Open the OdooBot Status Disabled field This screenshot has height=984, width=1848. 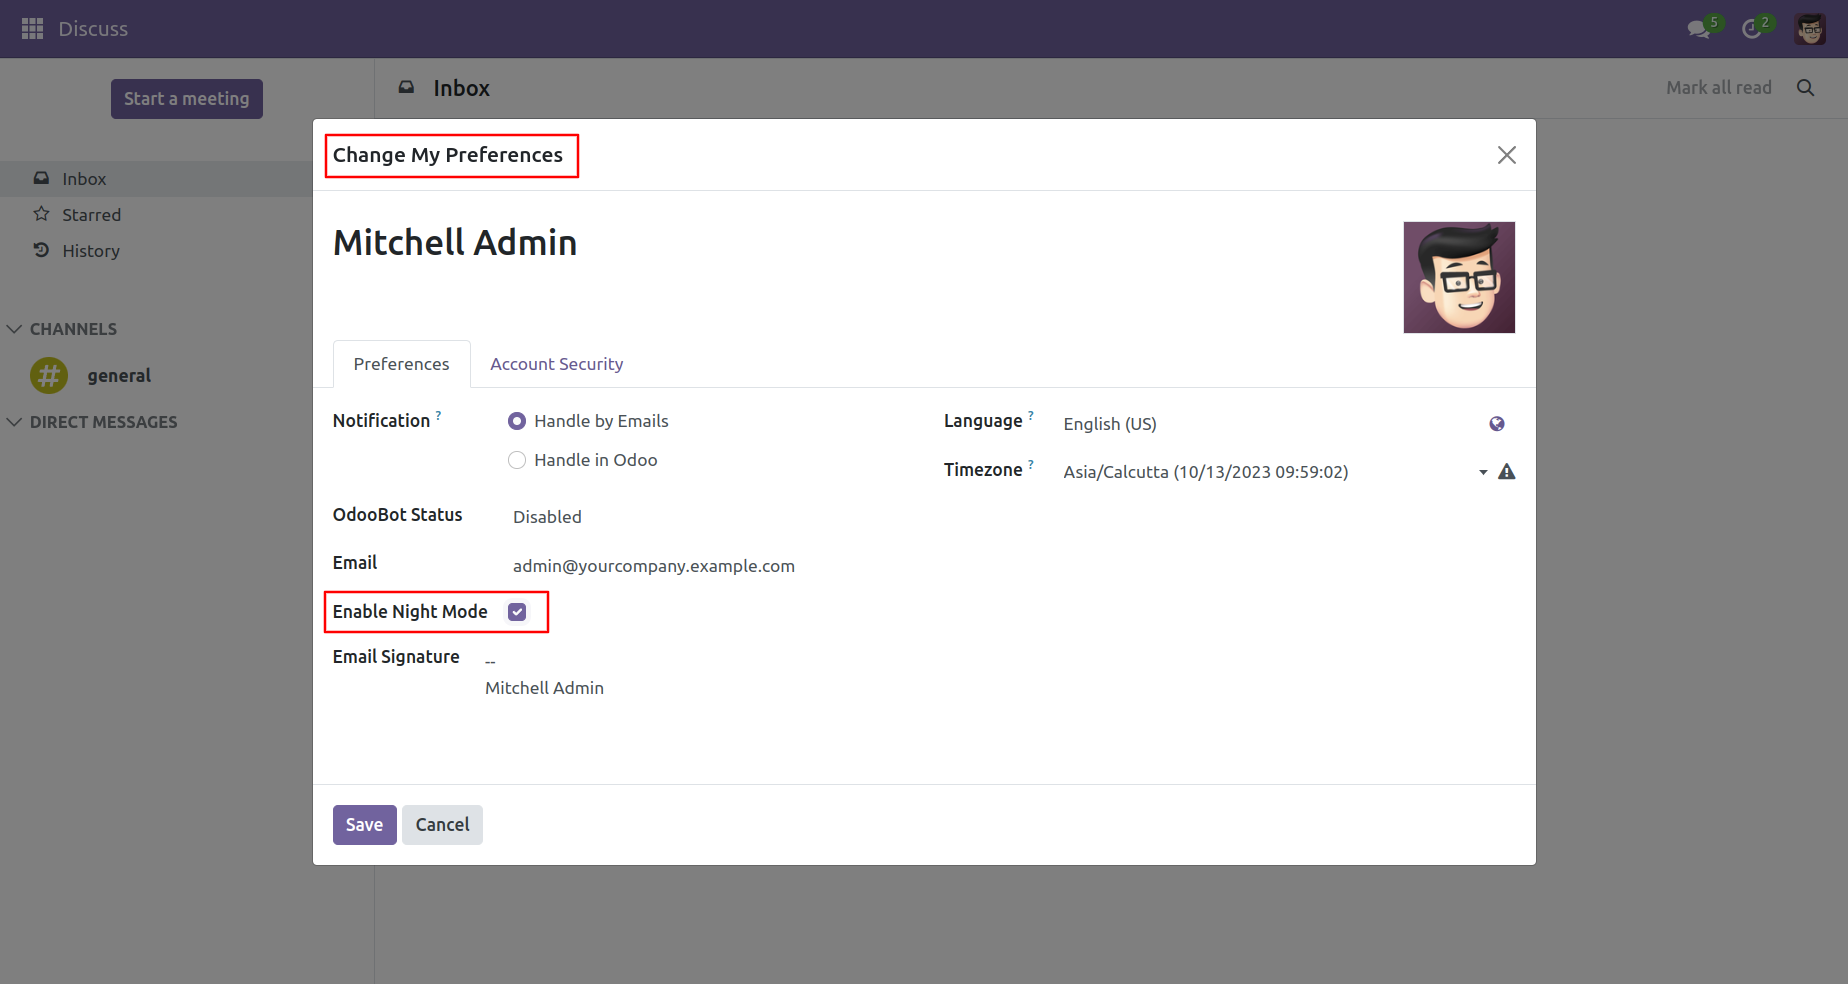click(547, 517)
